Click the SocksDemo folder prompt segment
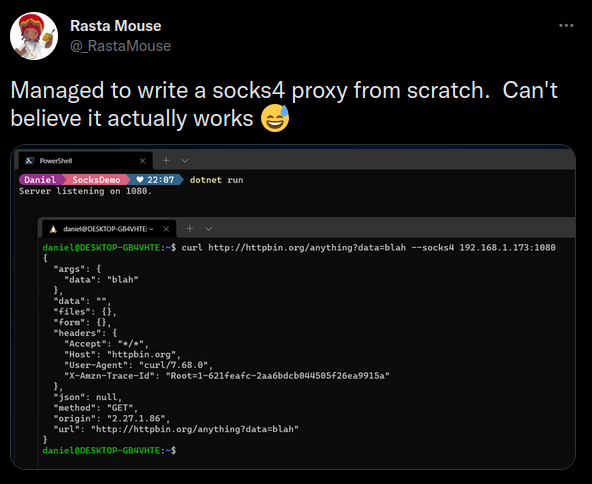The width and height of the screenshot is (592, 484). [96, 180]
